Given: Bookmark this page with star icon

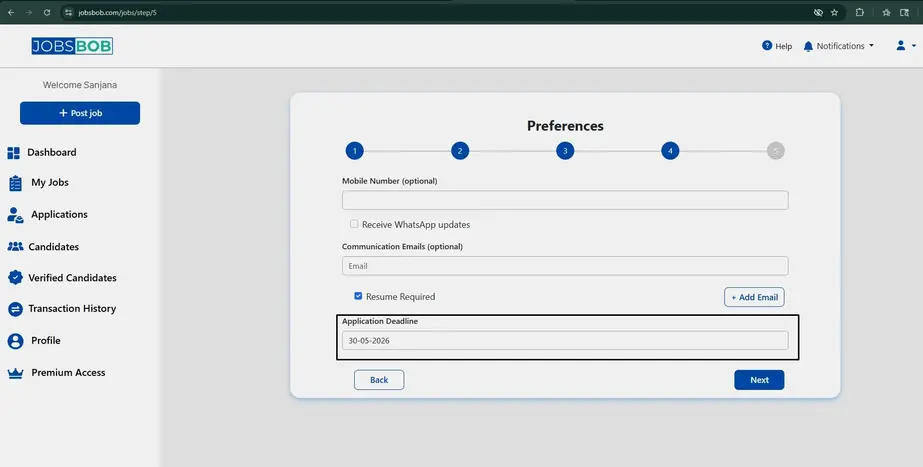Looking at the screenshot, I should (834, 13).
